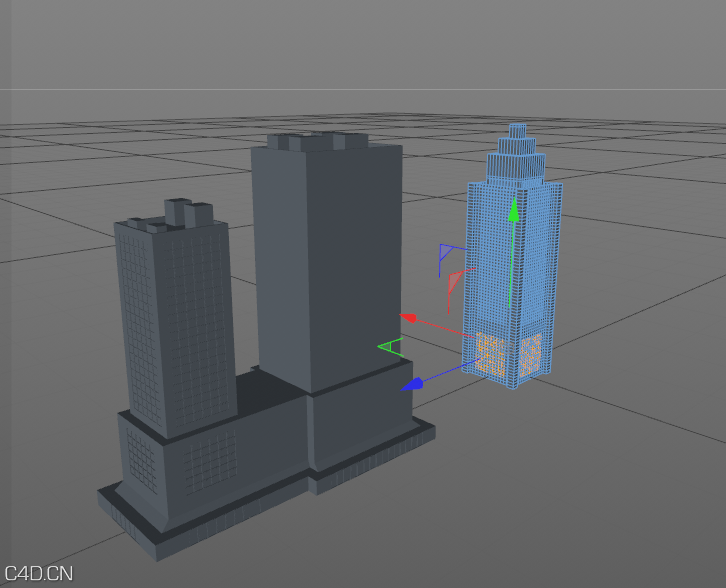The height and width of the screenshot is (588, 726).
Task: Select the shorter gray tower with window grid
Action: click(175, 319)
